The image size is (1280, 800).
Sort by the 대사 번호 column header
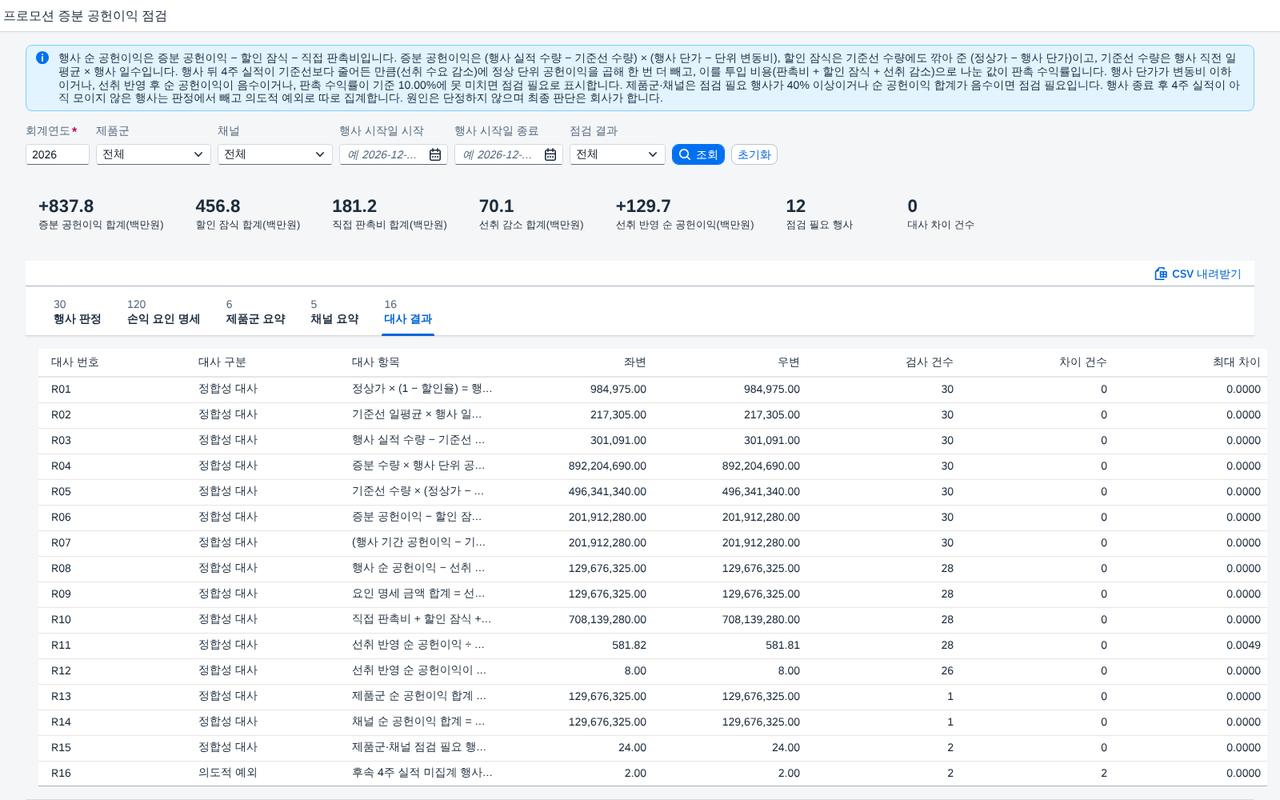pyautogui.click(x=75, y=362)
